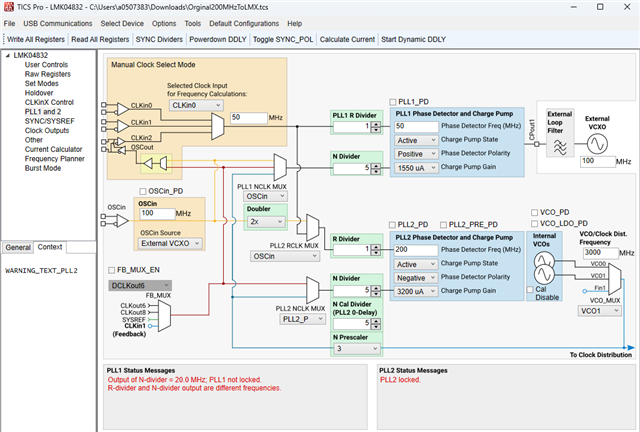Viewport: 640px width, 432px height.
Task: Open the PLL1 NCLK MUX OSCin dropdown
Action: (265, 196)
